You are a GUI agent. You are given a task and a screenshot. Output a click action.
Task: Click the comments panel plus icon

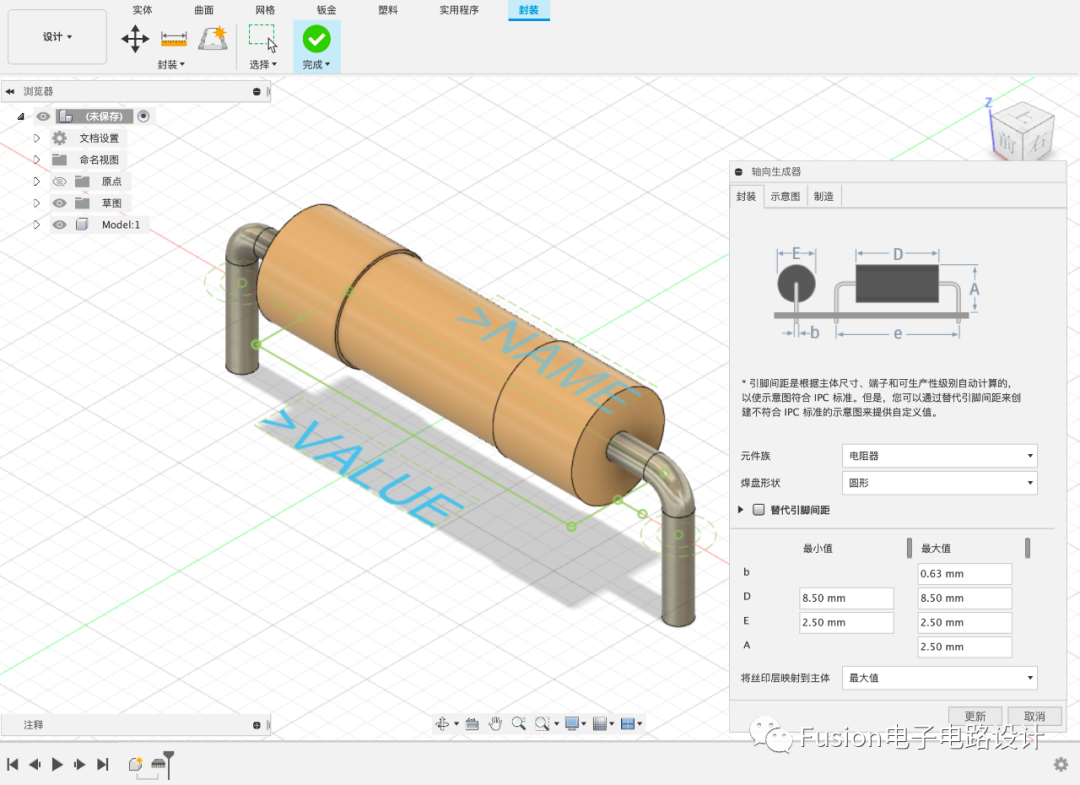pyautogui.click(x=257, y=725)
